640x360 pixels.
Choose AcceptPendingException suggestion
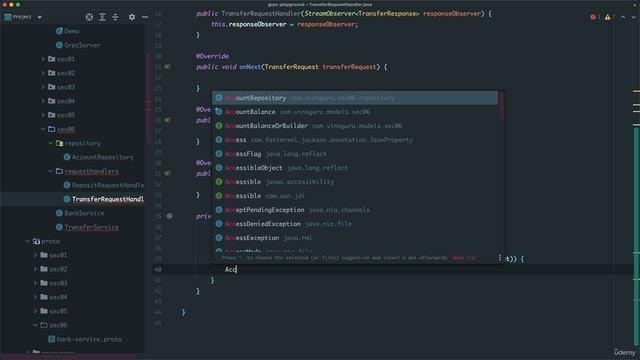pyautogui.click(x=355, y=210)
